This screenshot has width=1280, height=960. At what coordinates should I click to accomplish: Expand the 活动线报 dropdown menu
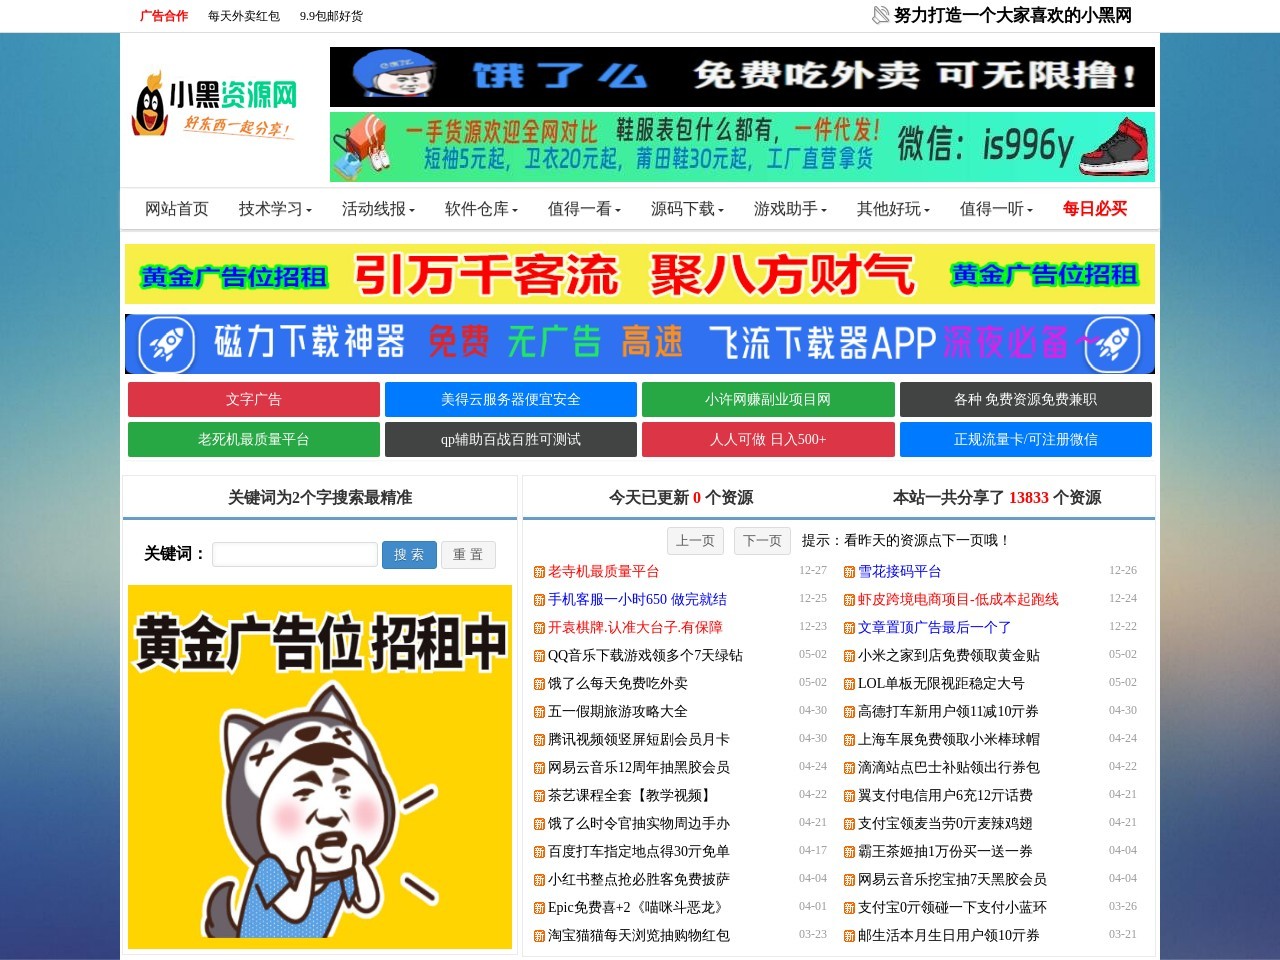(378, 209)
